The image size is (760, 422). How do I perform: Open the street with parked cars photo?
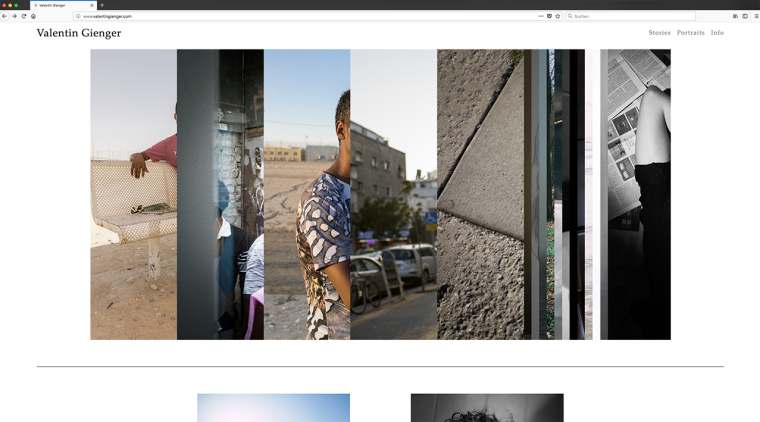point(394,194)
